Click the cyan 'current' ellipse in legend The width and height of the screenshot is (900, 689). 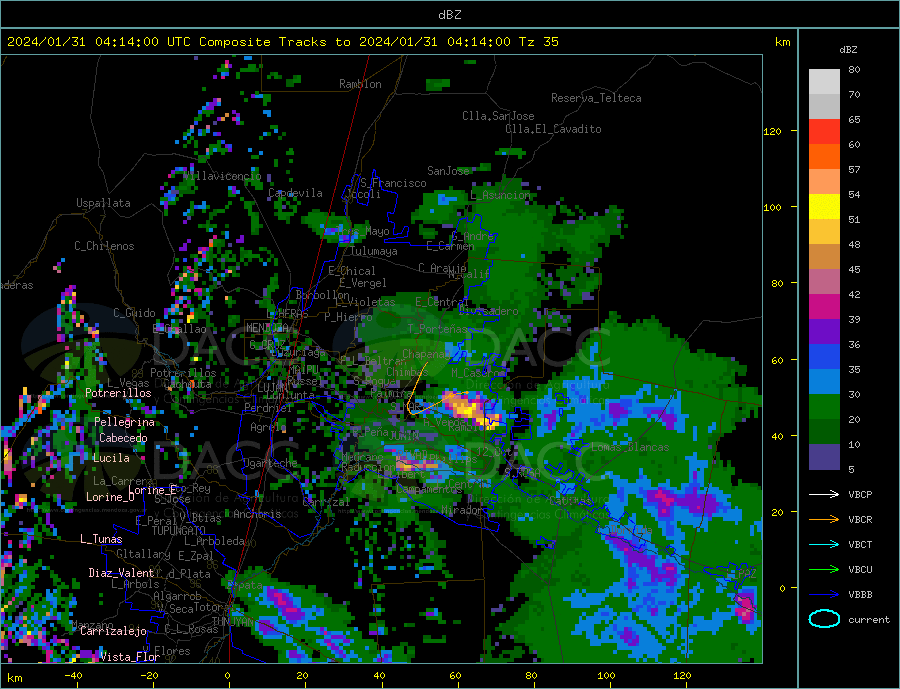pyautogui.click(x=824, y=619)
